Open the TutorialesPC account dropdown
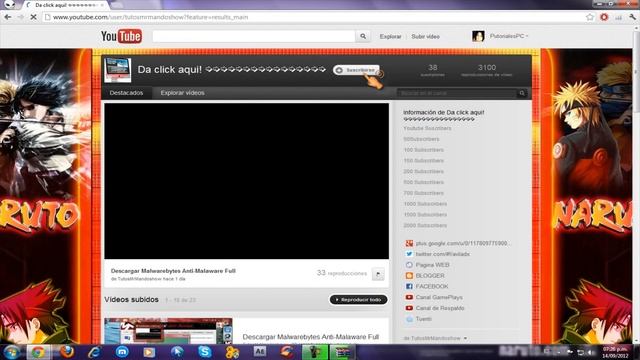 click(x=509, y=36)
